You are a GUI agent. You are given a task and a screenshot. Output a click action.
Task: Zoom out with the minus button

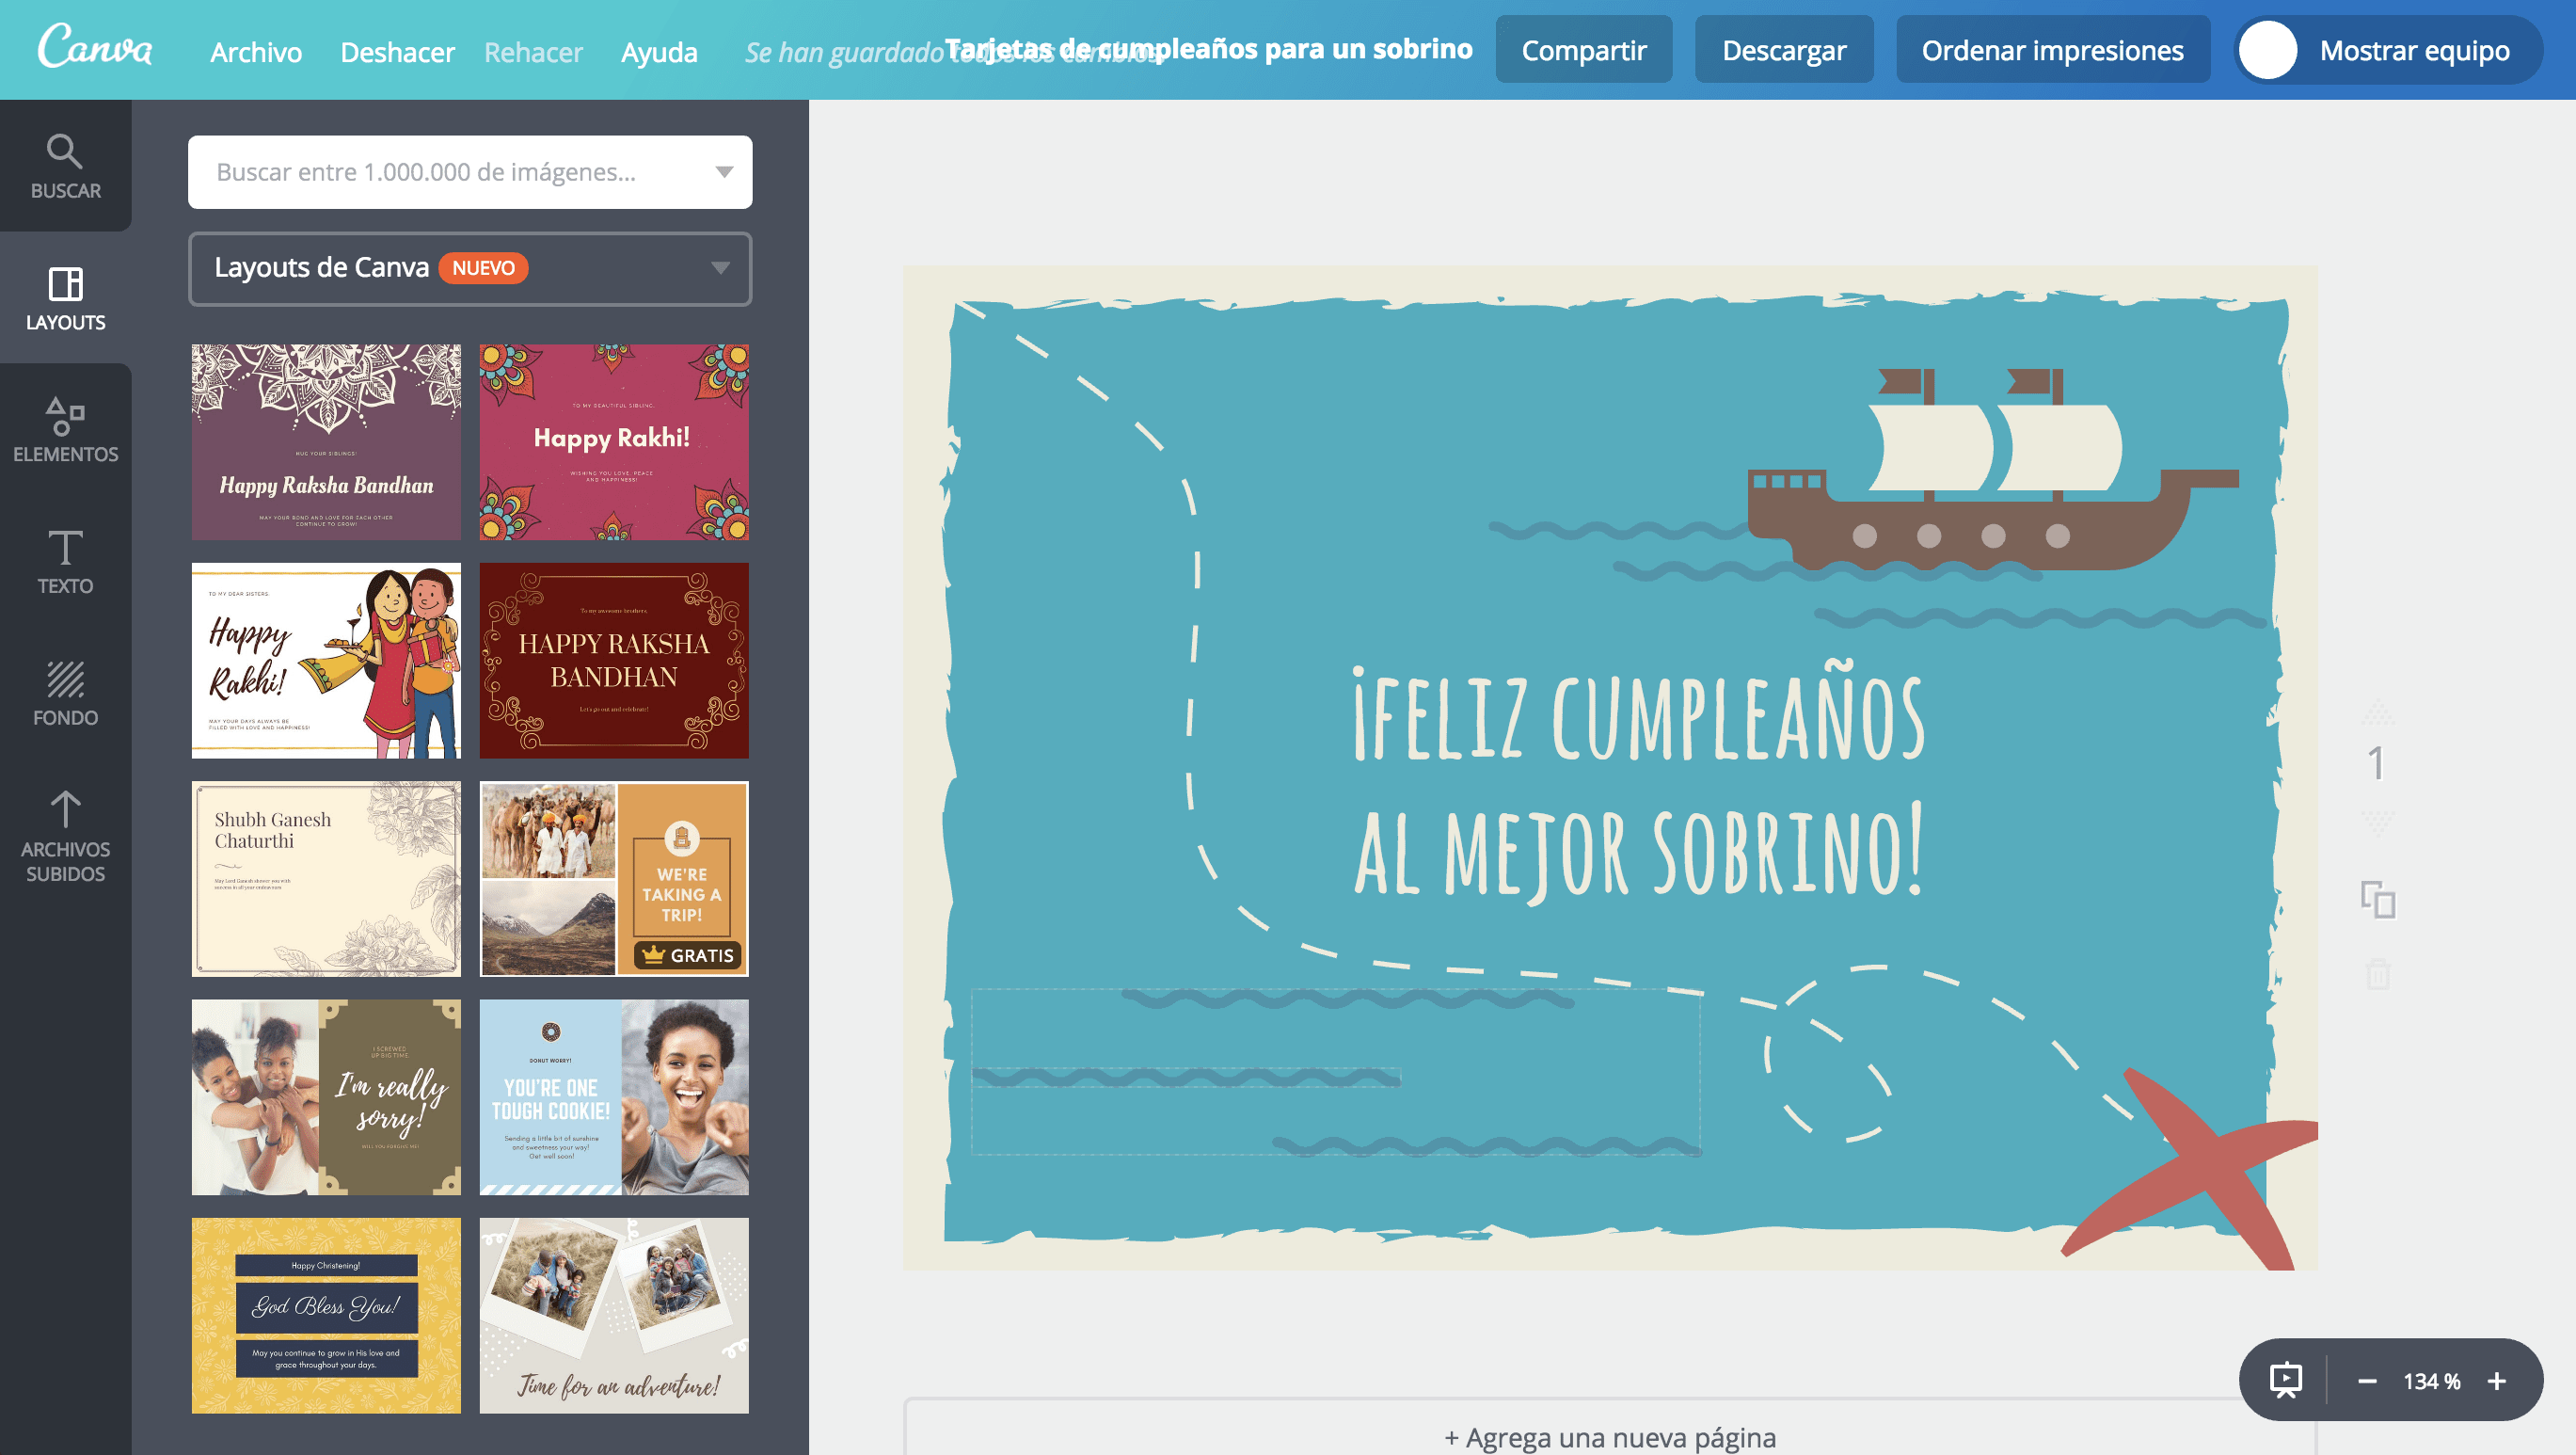[2366, 1381]
